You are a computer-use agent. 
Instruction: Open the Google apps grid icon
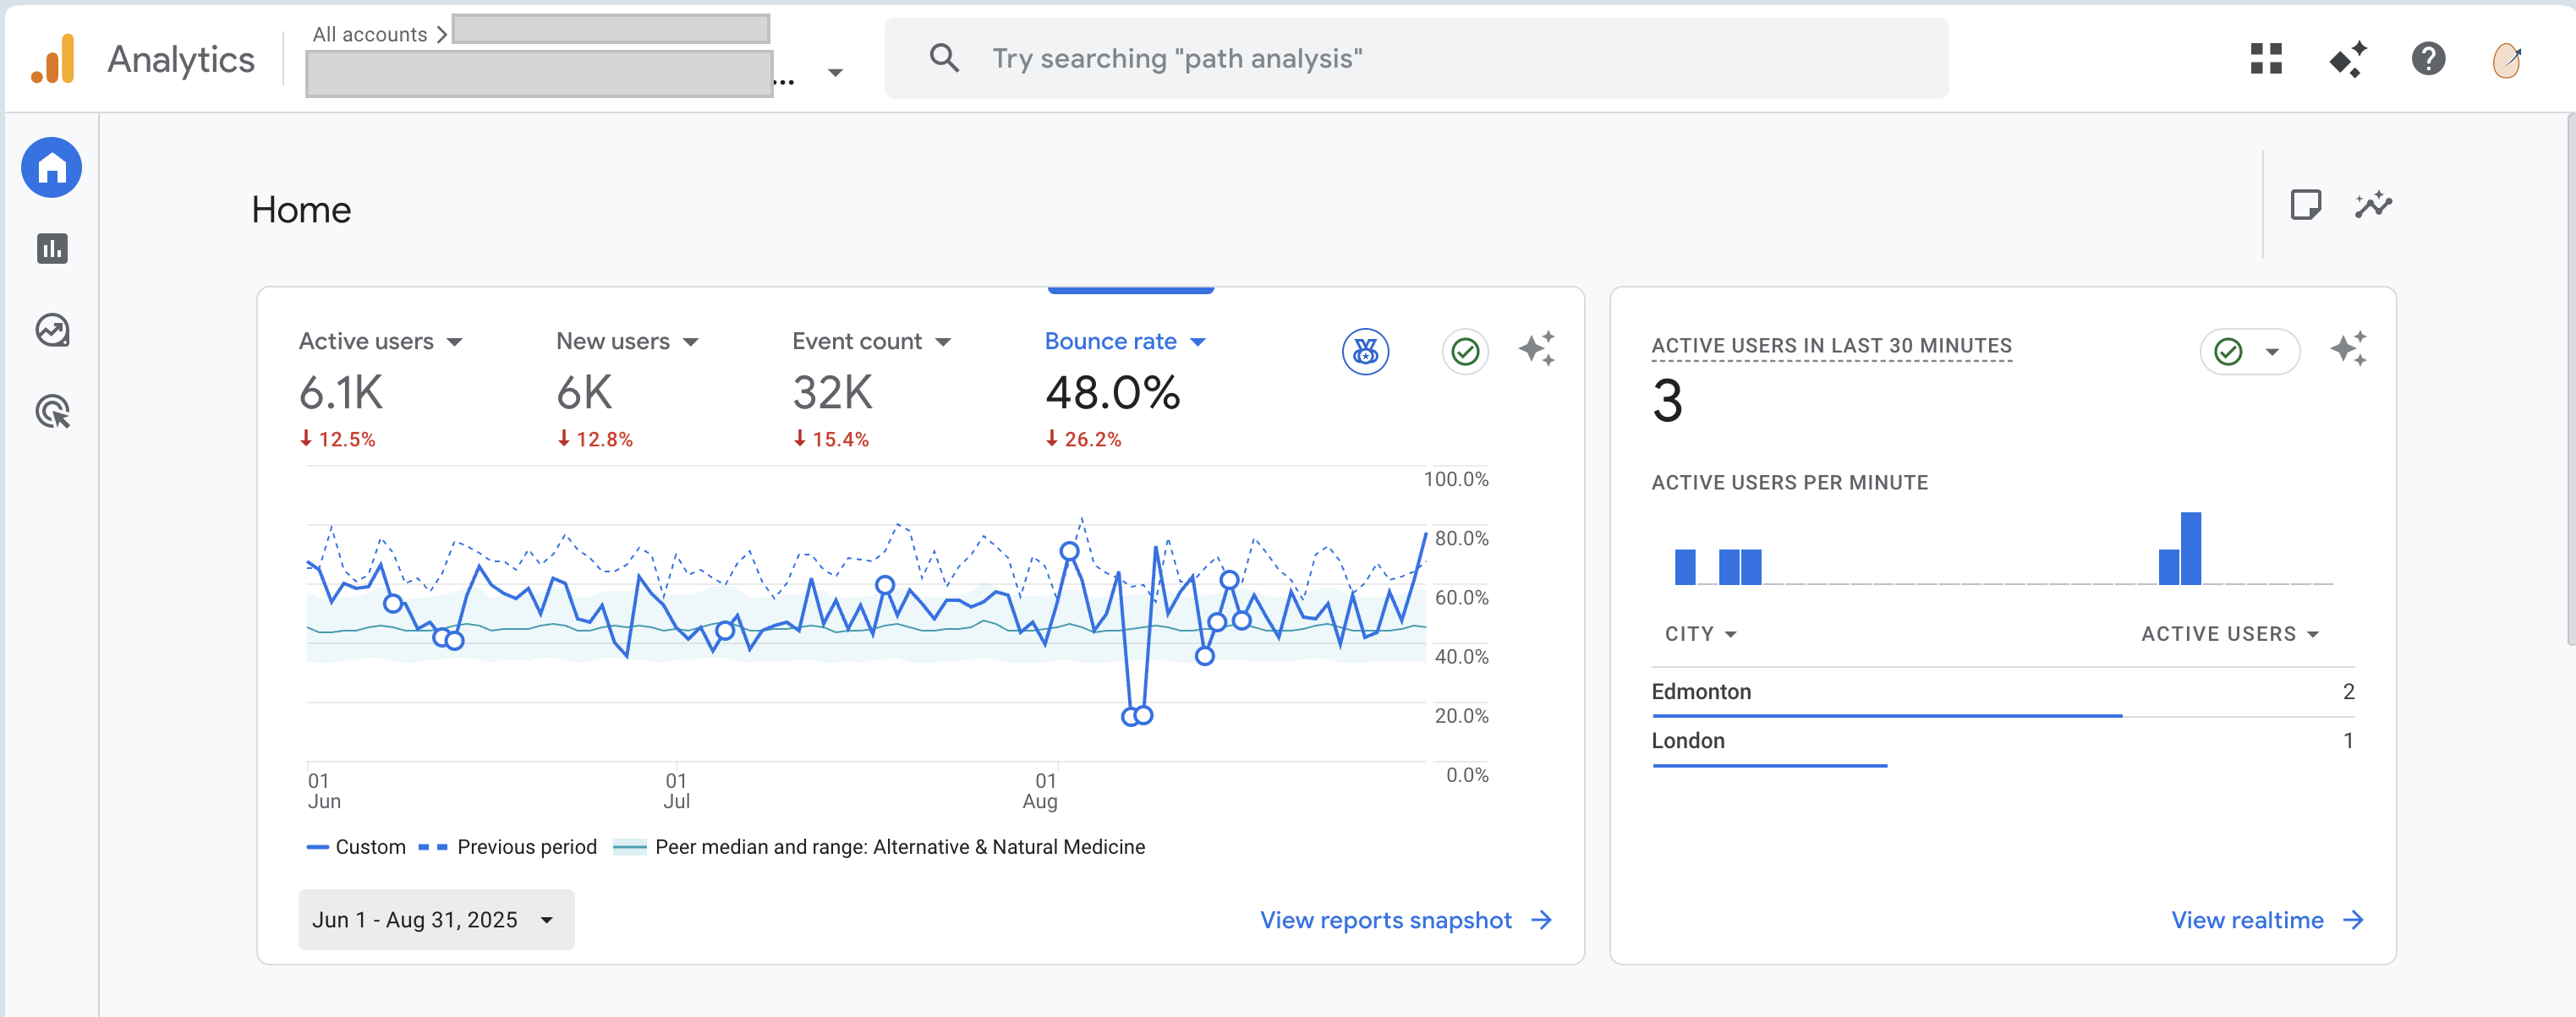coord(2265,60)
